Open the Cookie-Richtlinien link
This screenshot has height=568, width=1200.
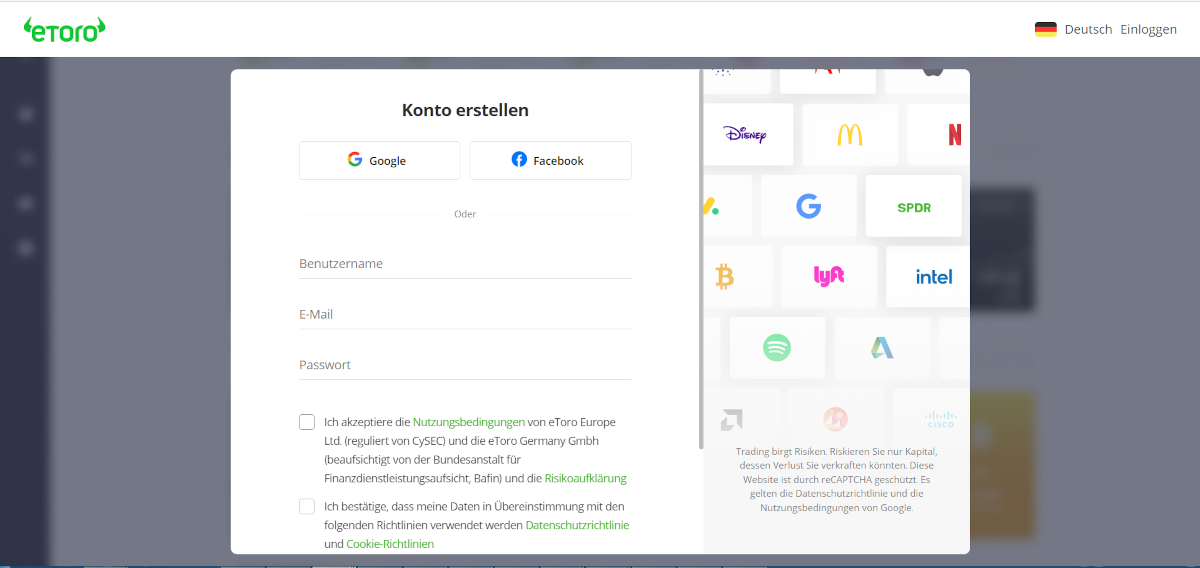(x=390, y=544)
